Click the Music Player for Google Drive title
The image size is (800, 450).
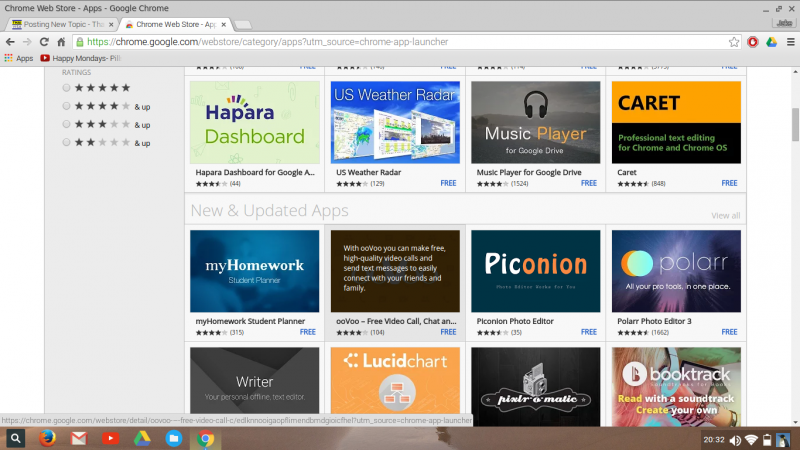(x=529, y=172)
